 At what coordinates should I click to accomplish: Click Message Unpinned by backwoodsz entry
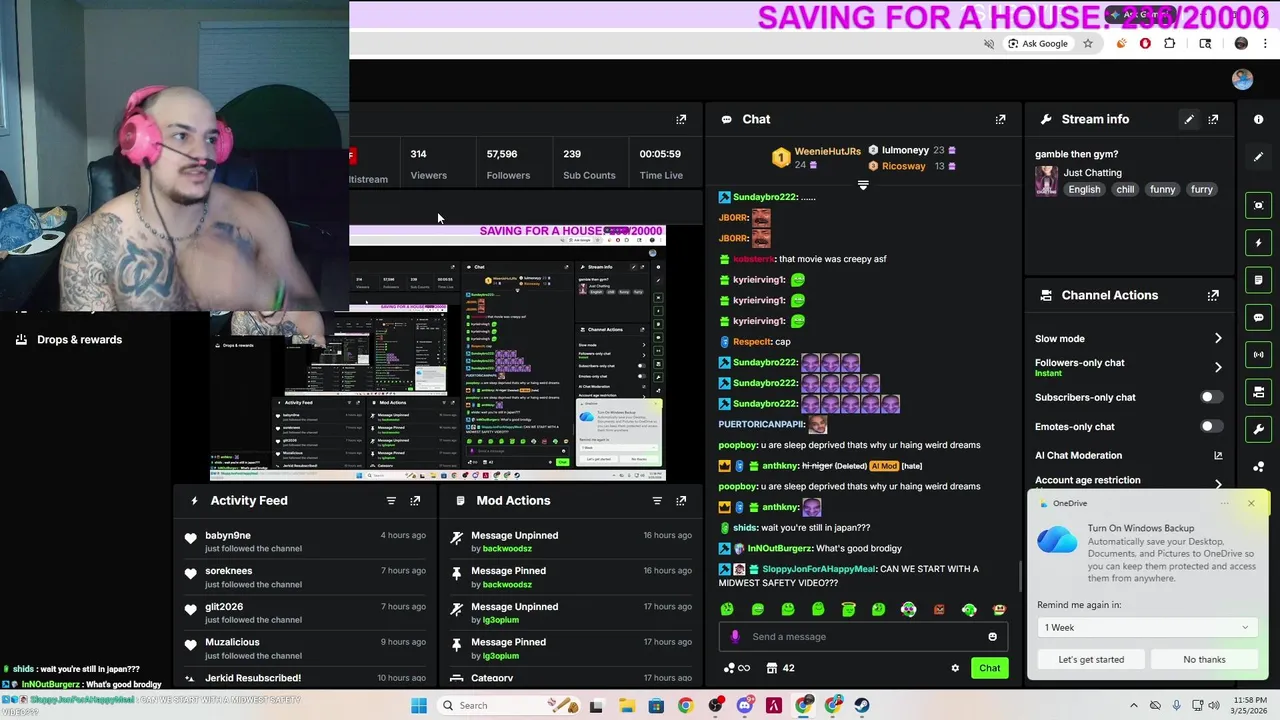[571, 542]
